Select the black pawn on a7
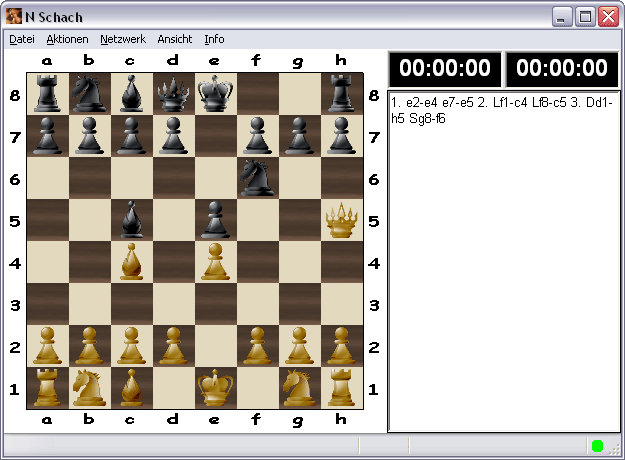The image size is (625, 460). [47, 136]
